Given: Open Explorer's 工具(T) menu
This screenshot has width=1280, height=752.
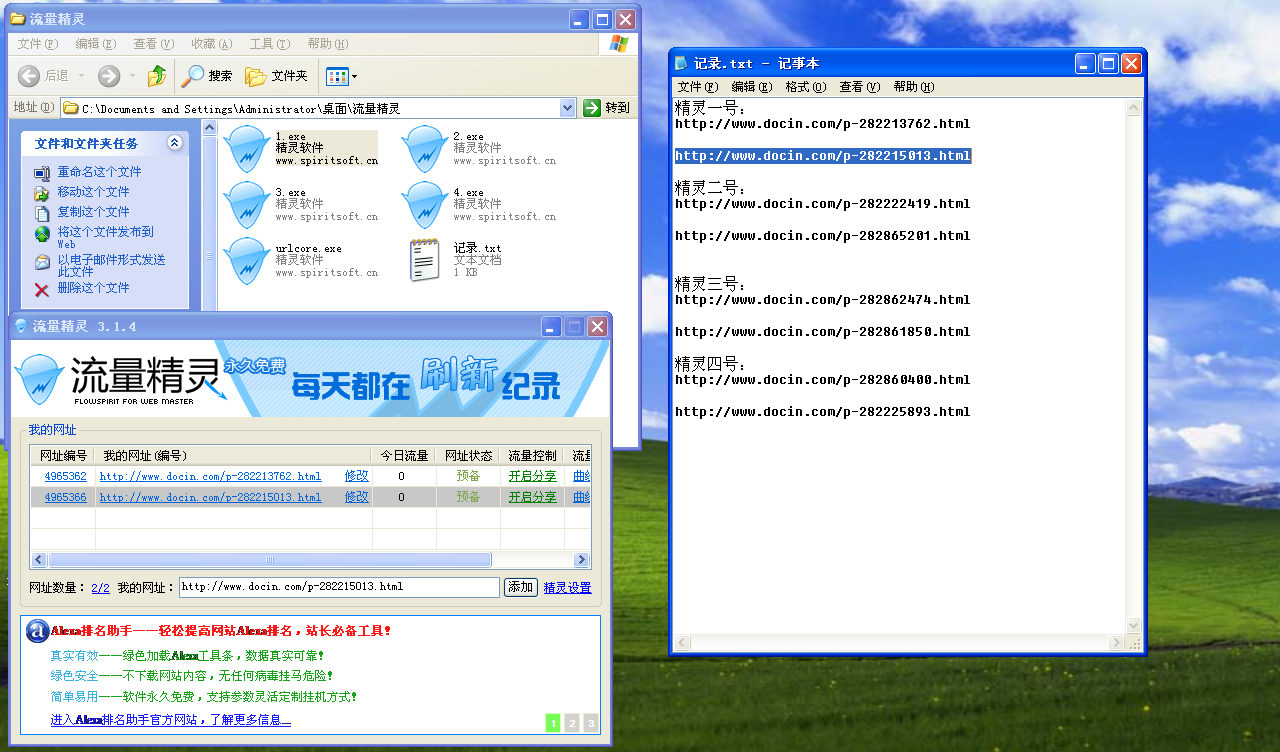Looking at the screenshot, I should pyautogui.click(x=269, y=44).
